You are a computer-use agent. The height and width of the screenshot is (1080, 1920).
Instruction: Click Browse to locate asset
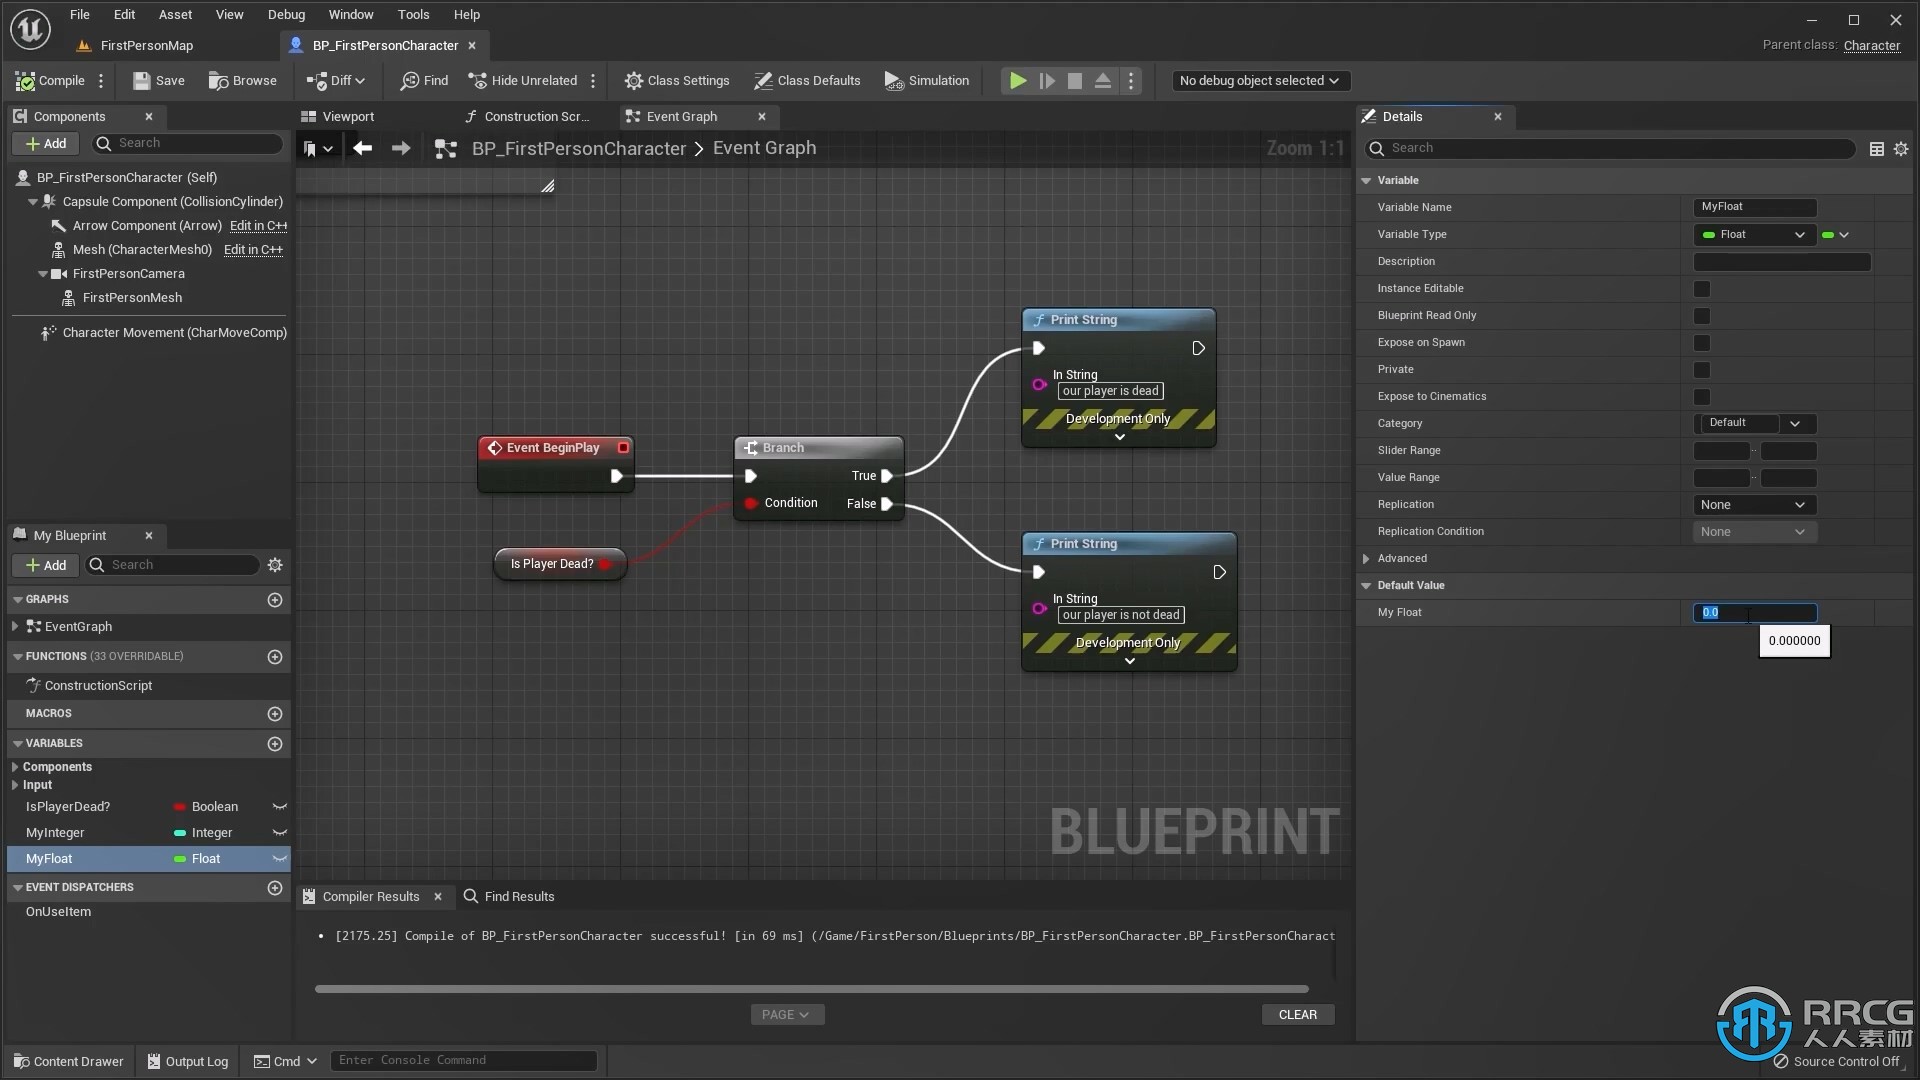[242, 81]
